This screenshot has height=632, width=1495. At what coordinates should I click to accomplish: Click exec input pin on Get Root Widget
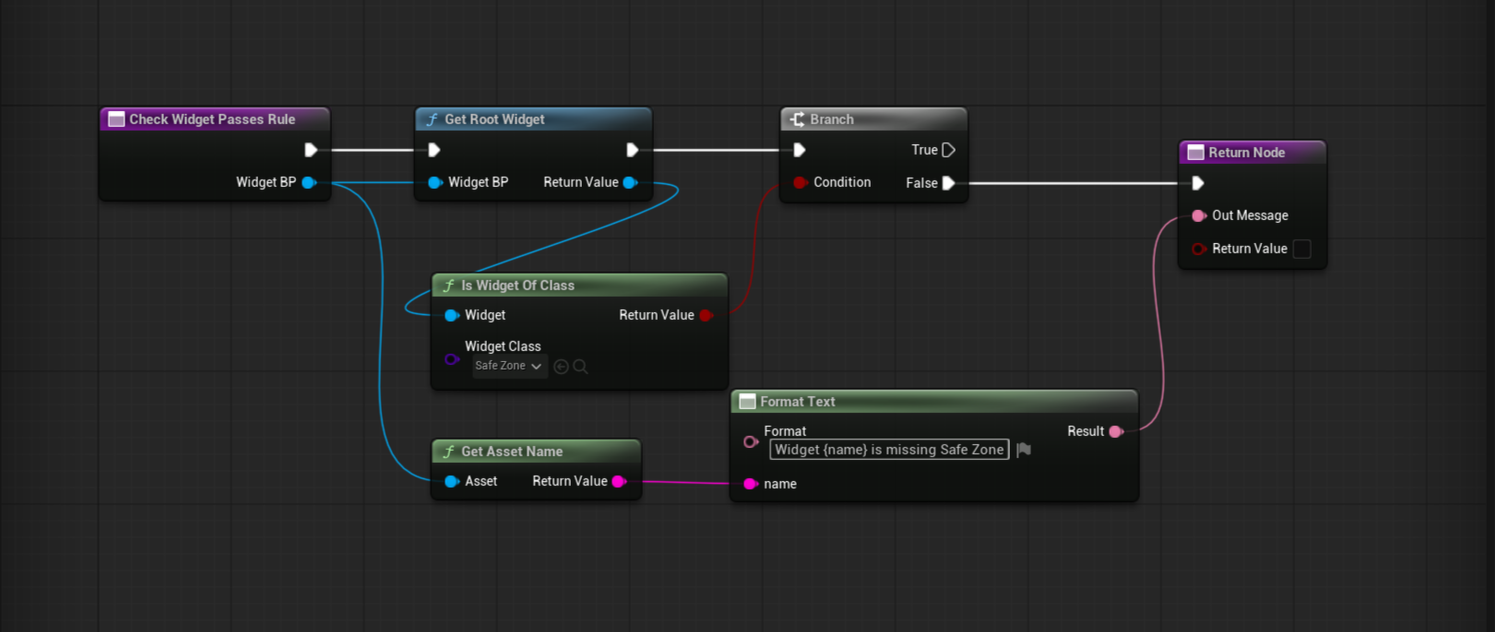tap(434, 150)
